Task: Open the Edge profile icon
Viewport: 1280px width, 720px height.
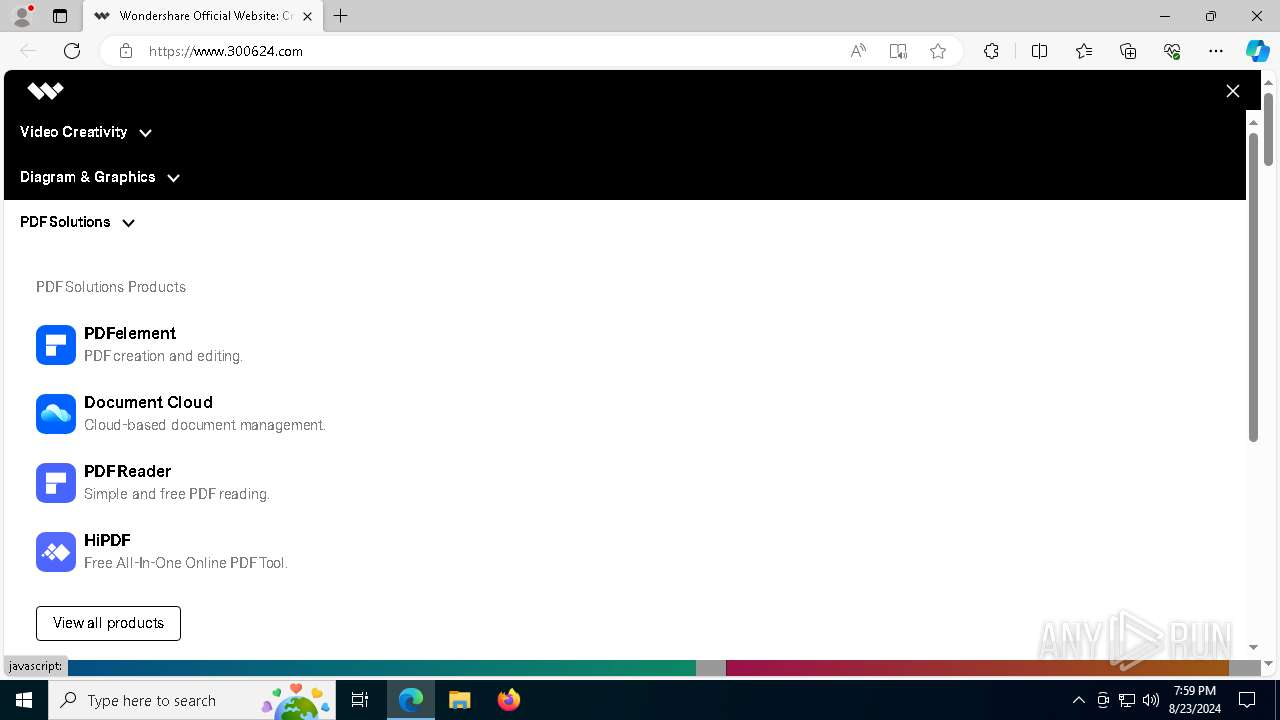Action: [x=22, y=16]
